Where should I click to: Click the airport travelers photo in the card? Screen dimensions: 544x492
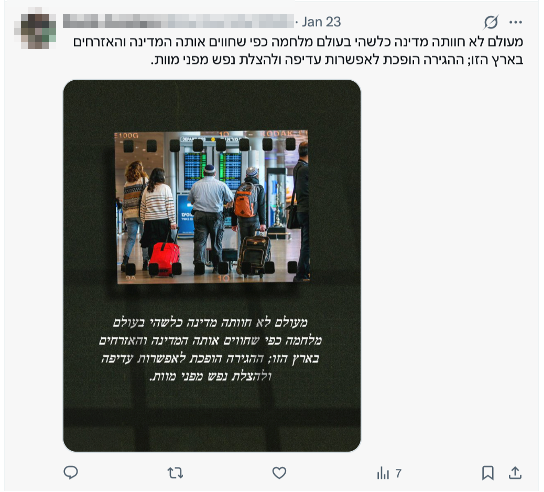click(x=212, y=207)
